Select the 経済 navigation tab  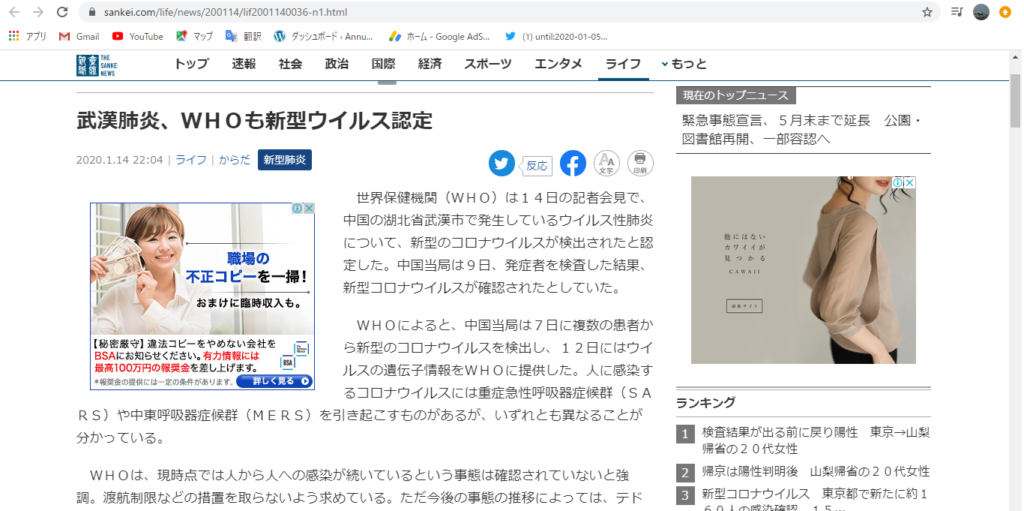click(430, 64)
